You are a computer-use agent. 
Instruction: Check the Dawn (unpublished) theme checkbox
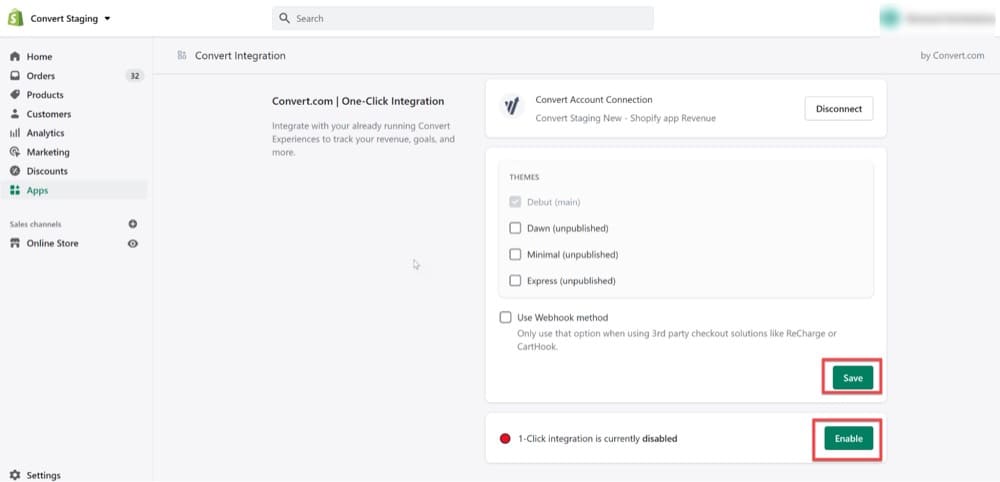515,228
